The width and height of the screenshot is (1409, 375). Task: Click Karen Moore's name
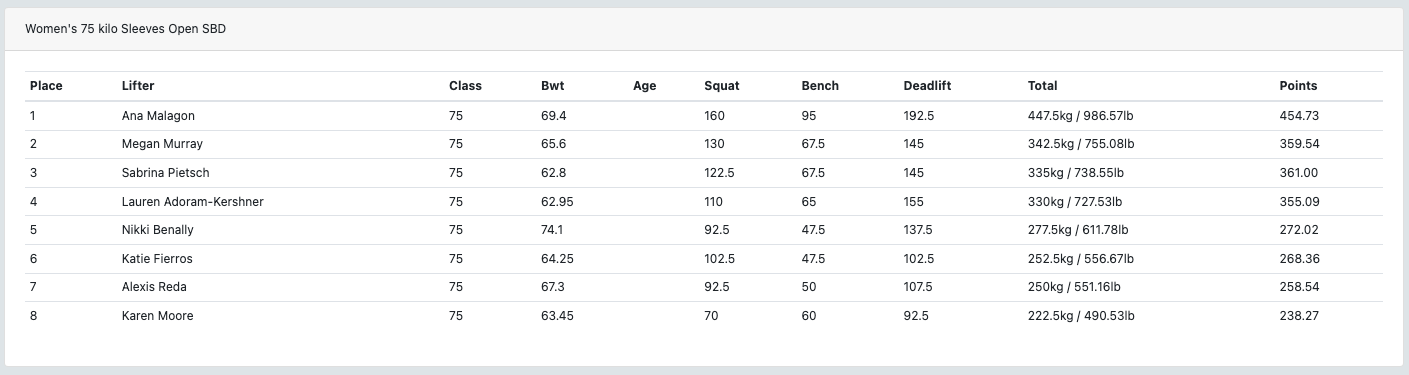157,316
